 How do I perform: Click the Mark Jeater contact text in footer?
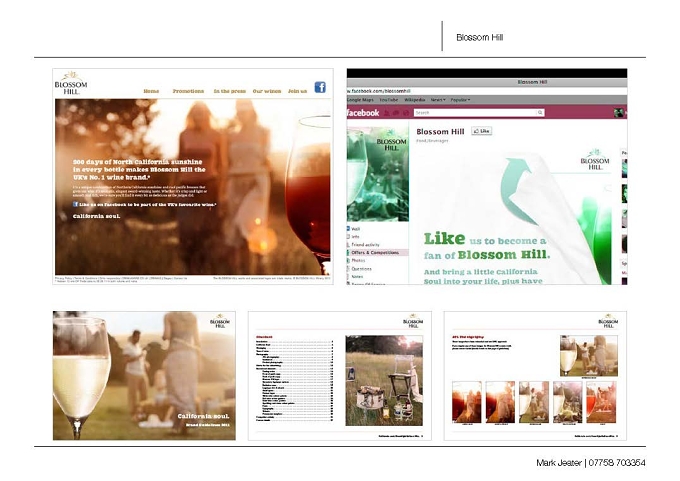tap(591, 463)
